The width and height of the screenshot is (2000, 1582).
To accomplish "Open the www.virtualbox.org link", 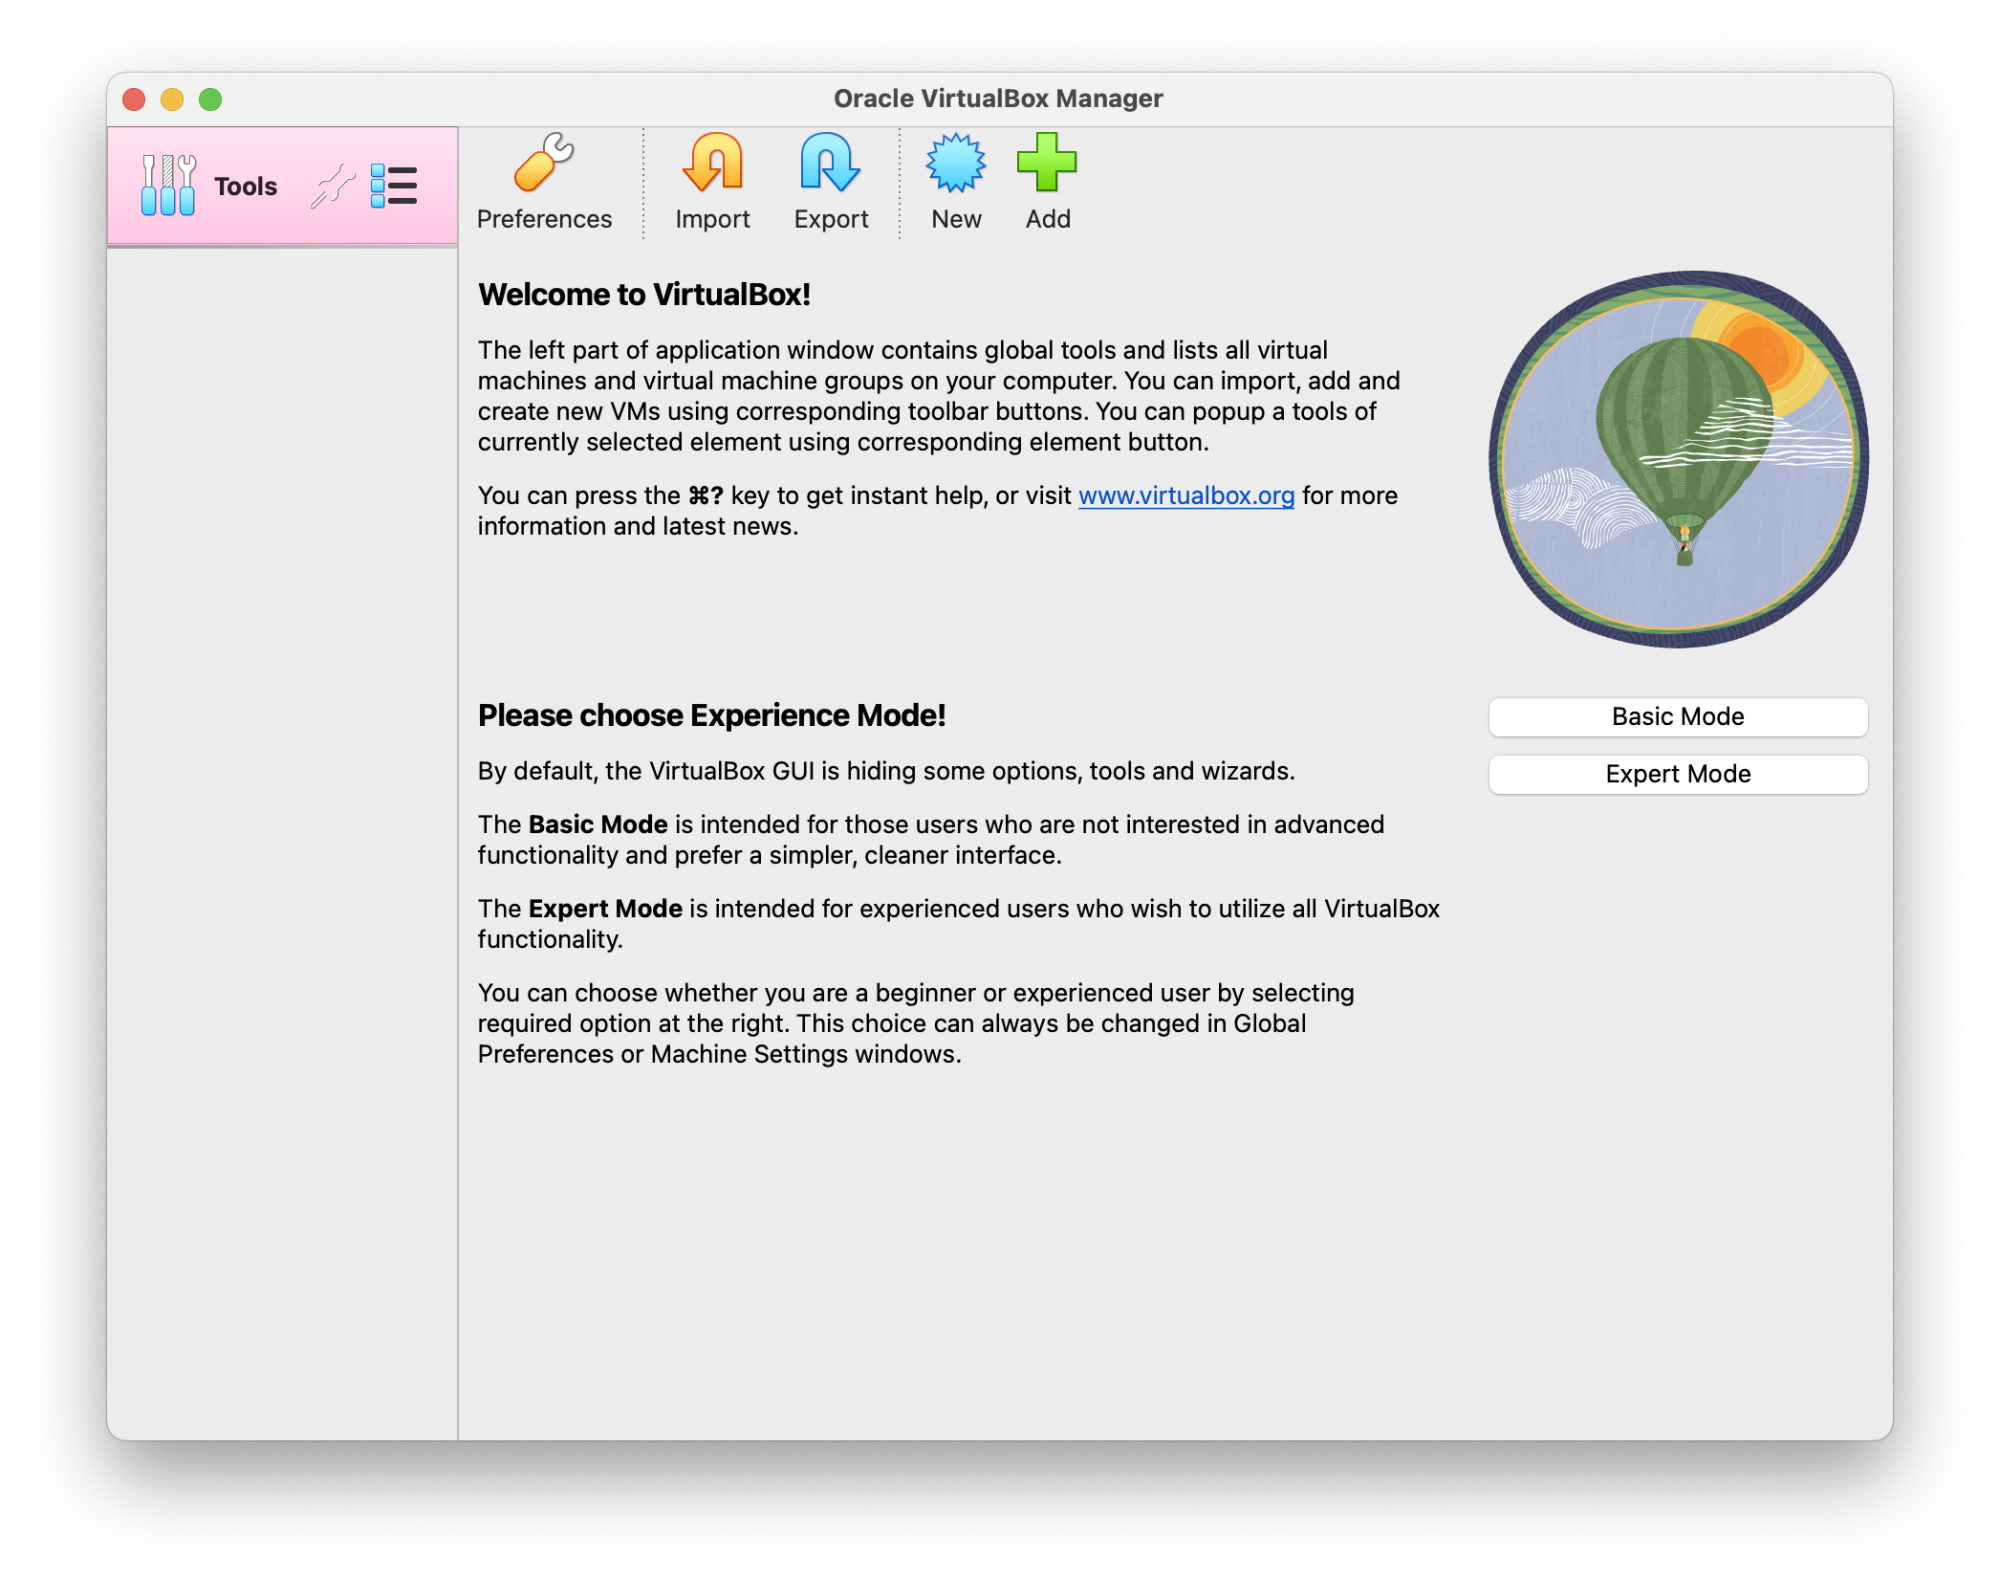I will [x=1186, y=496].
